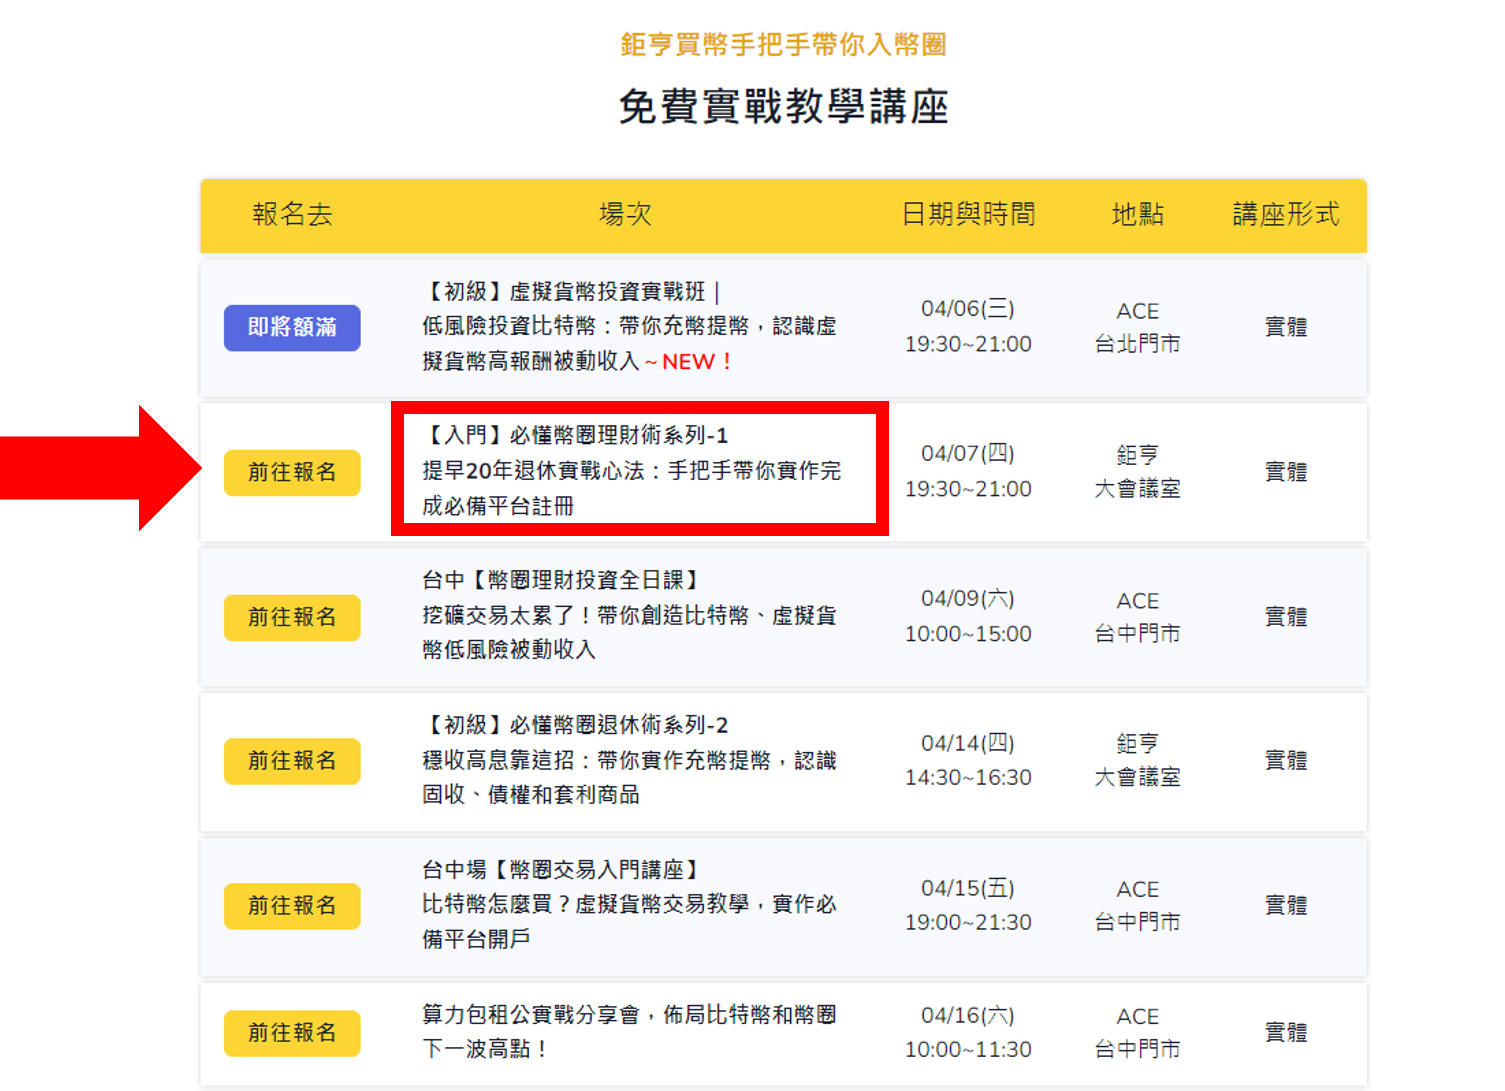Register via 前往報名 for the 04/14 session
The image size is (1505, 1091).
[x=292, y=761]
